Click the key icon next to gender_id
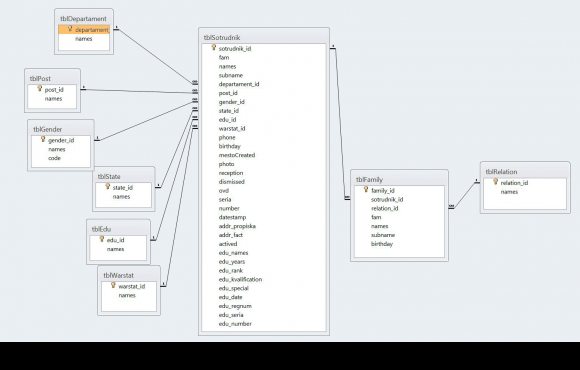Screen dimensions: 580x370 43,139
